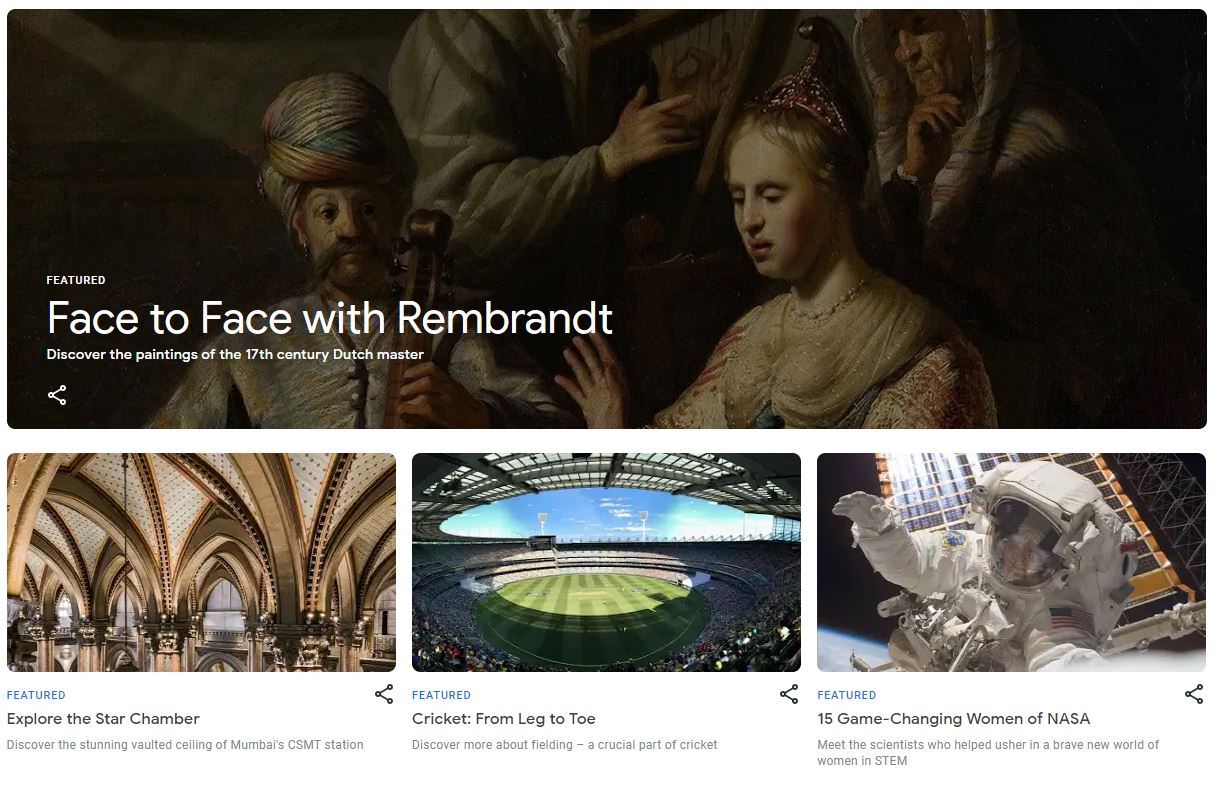Share the Face to Face with Rembrandt feature
1215x788 pixels.
(x=57, y=395)
